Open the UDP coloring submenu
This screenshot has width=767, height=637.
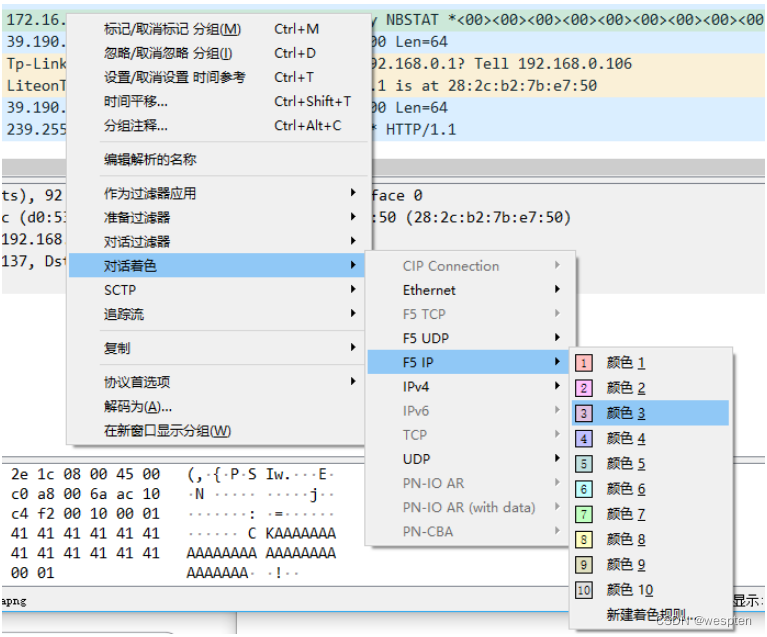pyautogui.click(x=470, y=459)
